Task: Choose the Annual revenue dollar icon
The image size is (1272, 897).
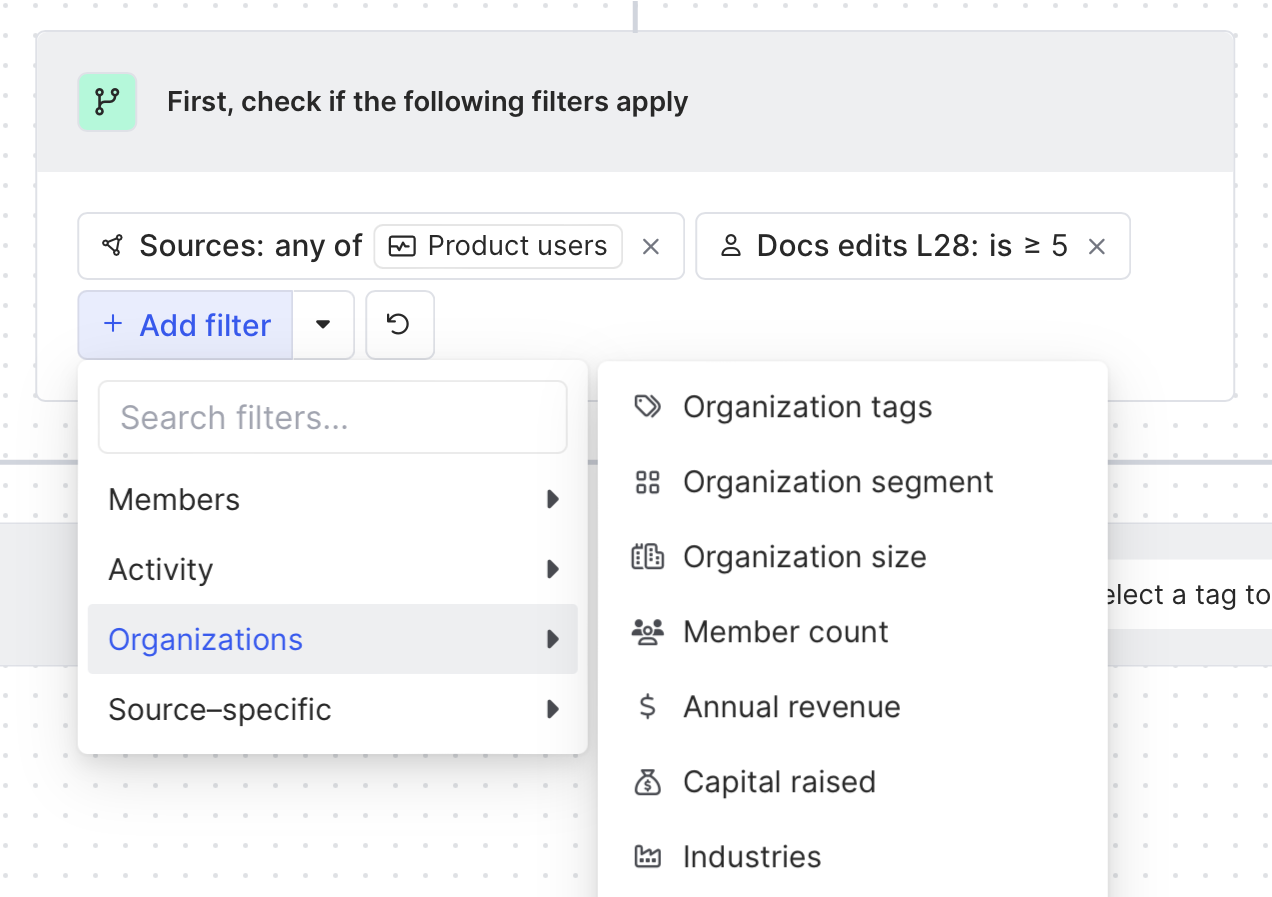Action: [648, 707]
